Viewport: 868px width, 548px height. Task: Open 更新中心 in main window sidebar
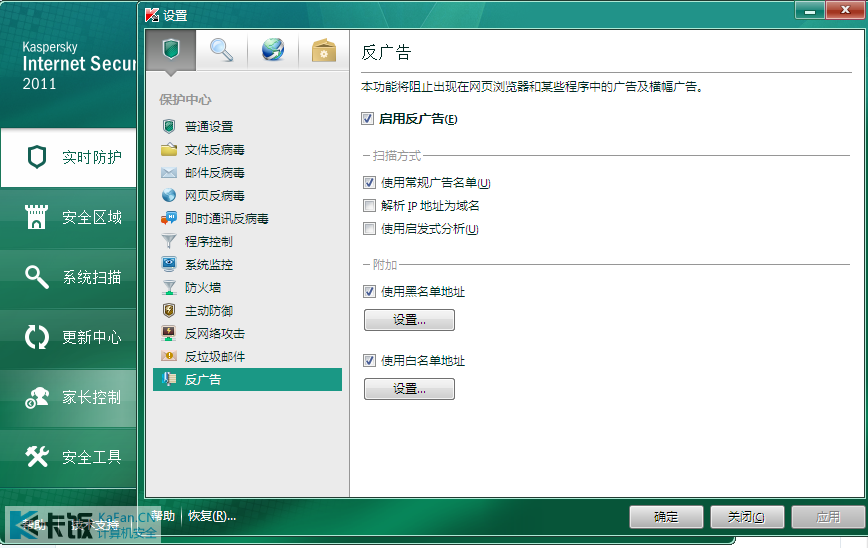point(69,337)
